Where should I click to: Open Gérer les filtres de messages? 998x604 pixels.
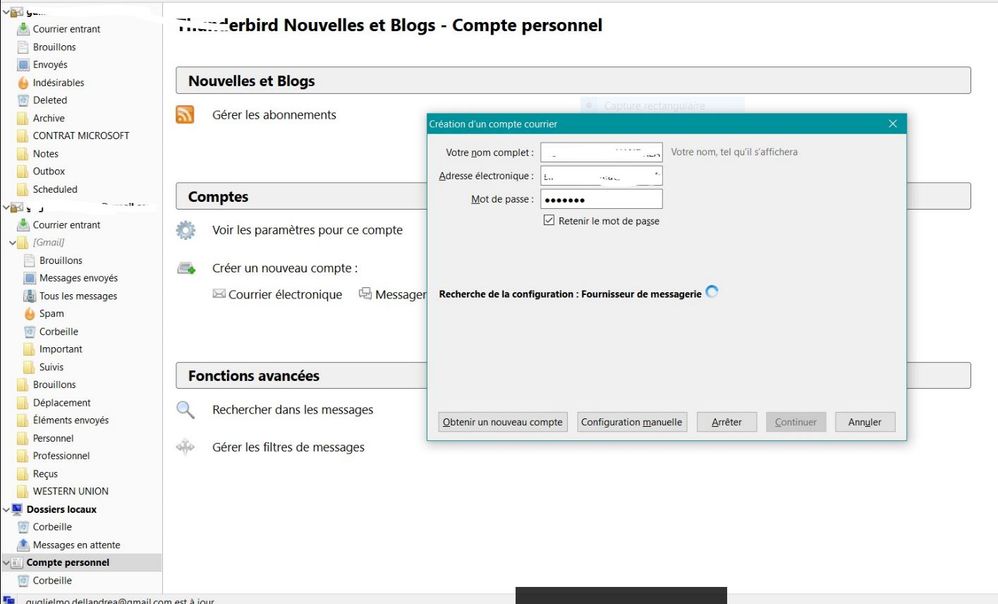[x=288, y=447]
